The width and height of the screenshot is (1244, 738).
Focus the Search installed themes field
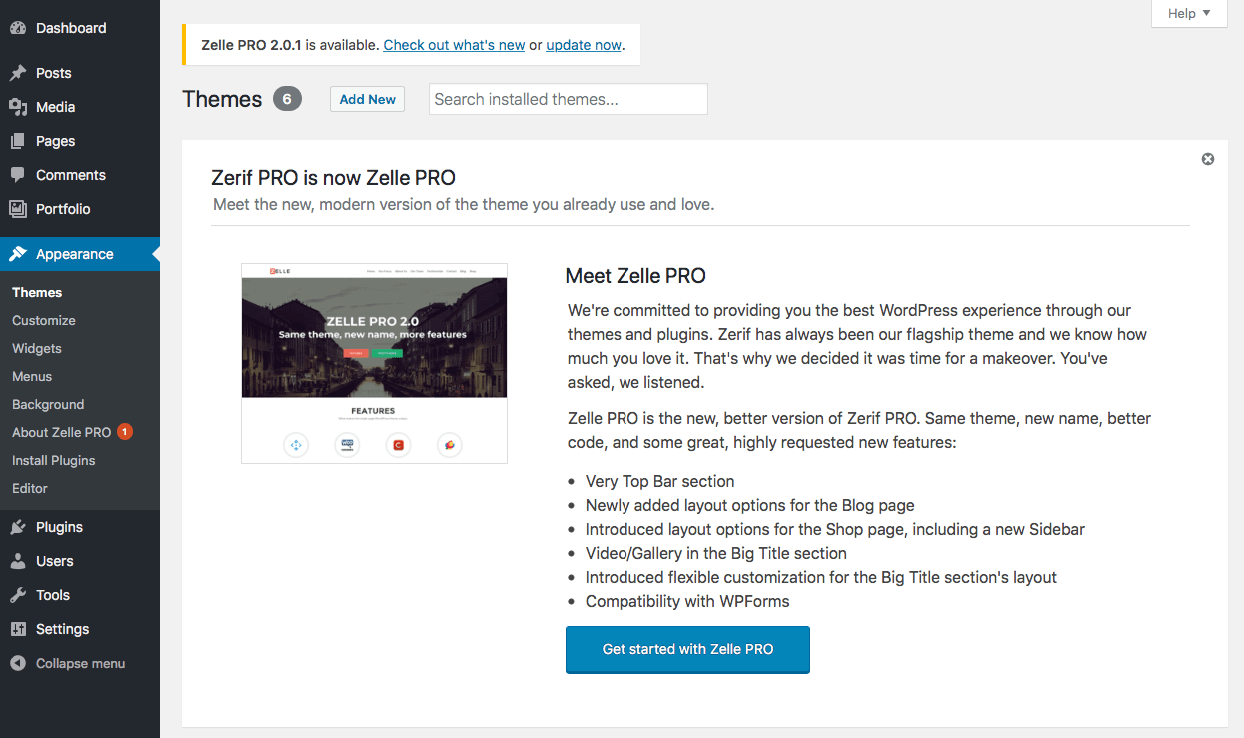click(568, 99)
